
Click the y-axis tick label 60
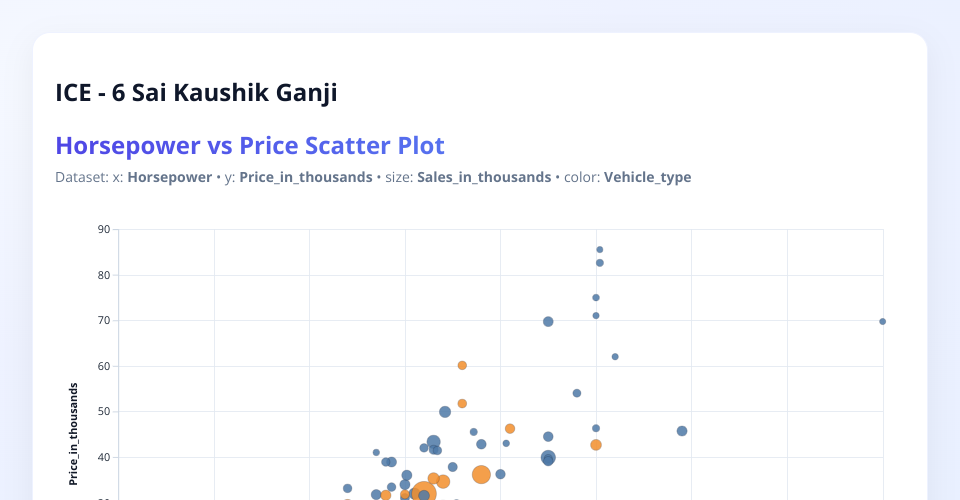click(x=104, y=366)
